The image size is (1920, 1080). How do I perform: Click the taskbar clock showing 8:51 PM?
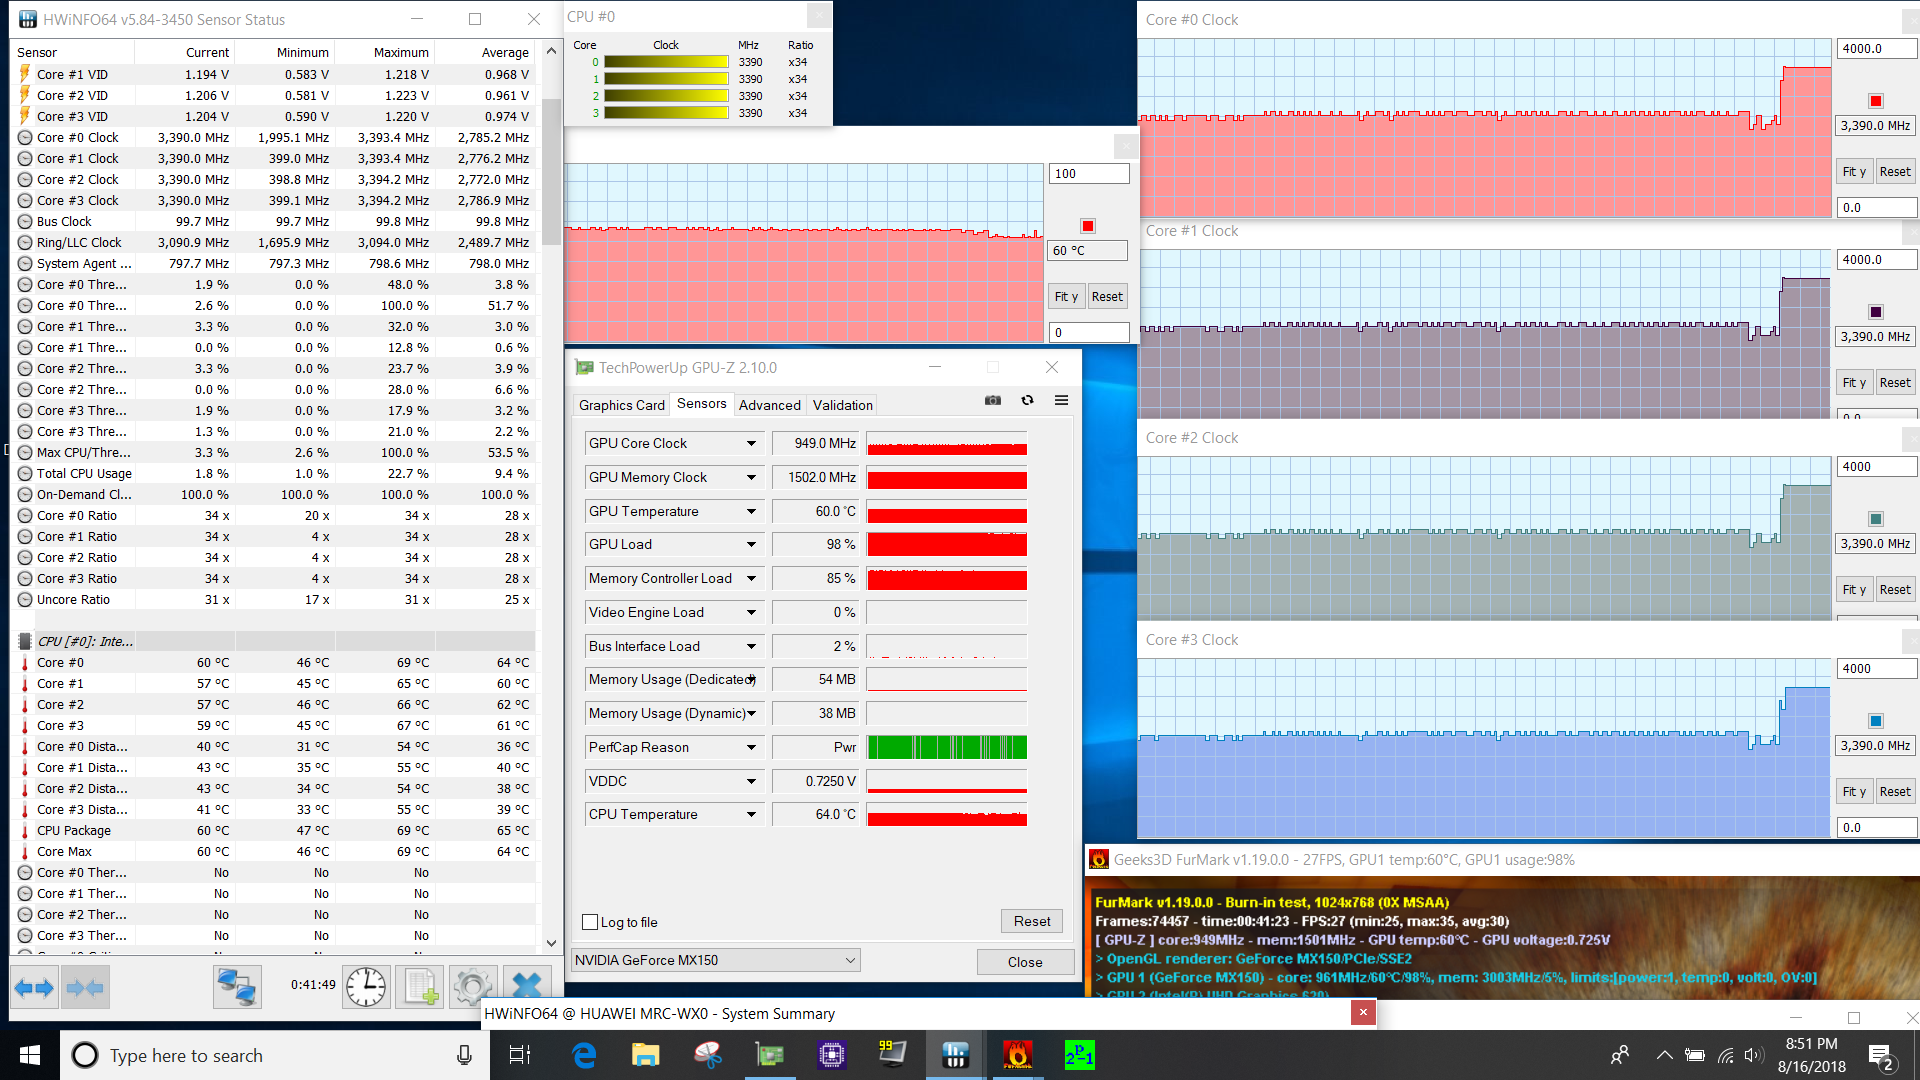(1812, 1055)
